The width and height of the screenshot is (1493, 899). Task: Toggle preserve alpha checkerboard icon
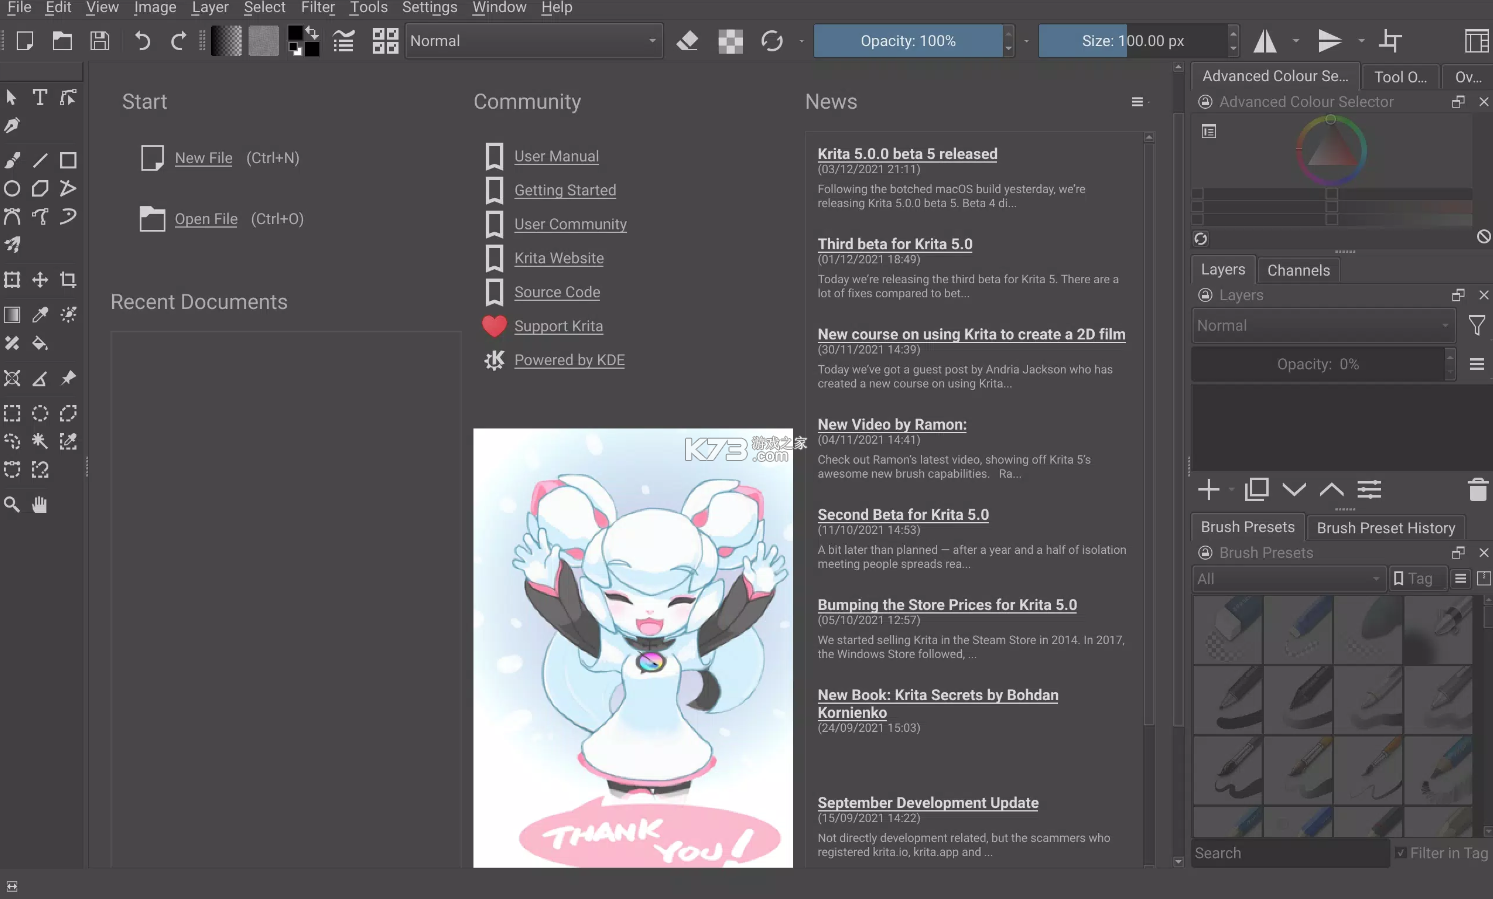point(731,41)
